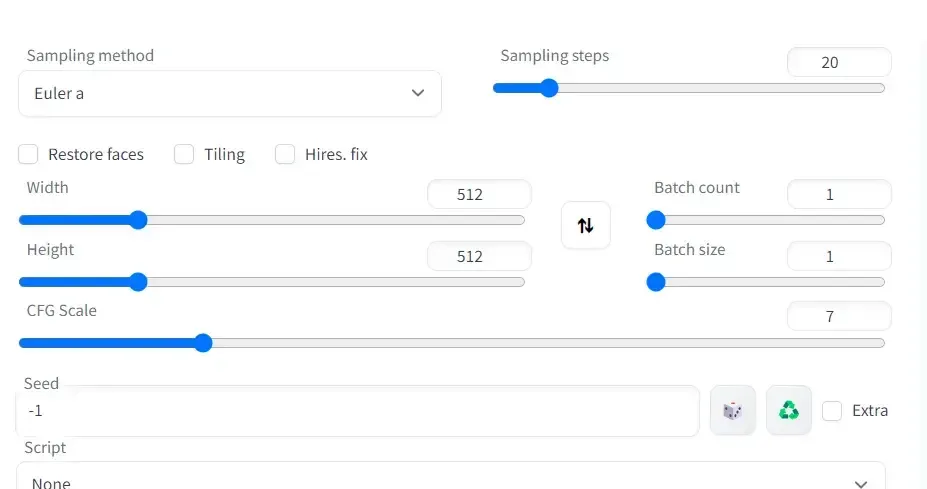Check the Hires. fix option
Image resolution: width=927 pixels, height=489 pixels.
pyautogui.click(x=285, y=154)
